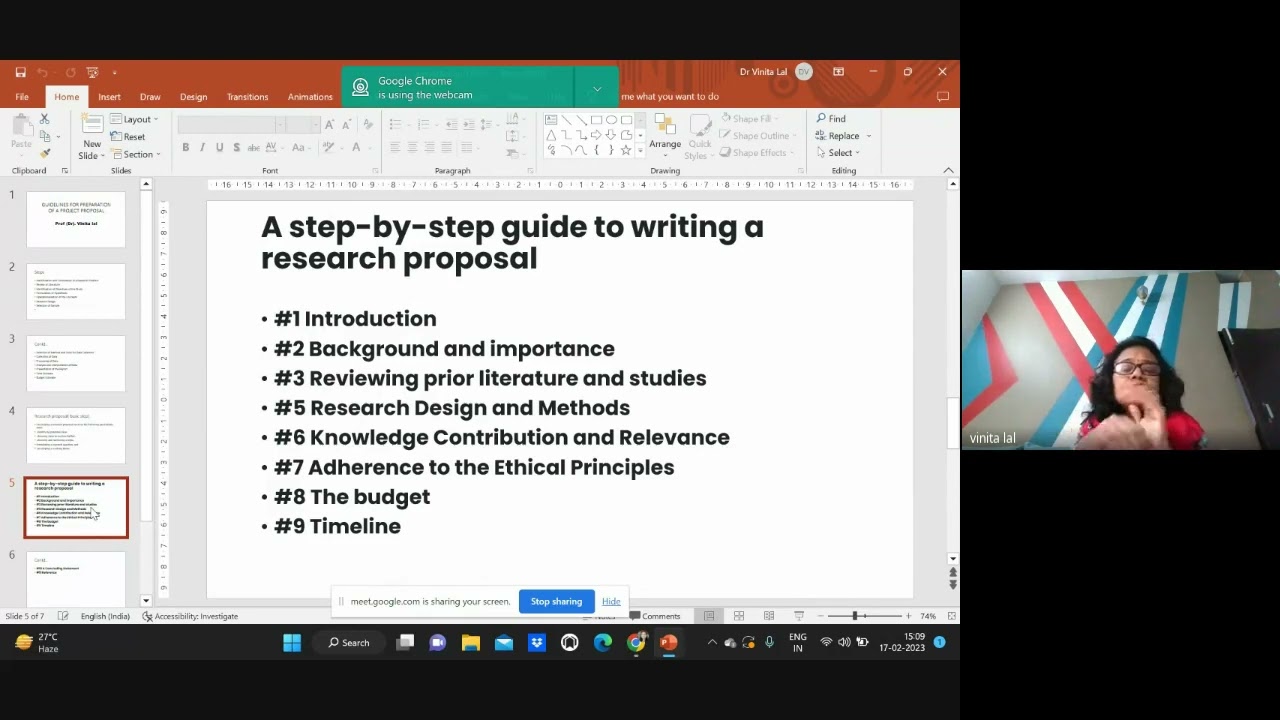The image size is (1280, 720).
Task: Open the Select dropdown in Editing
Action: pyautogui.click(x=838, y=153)
